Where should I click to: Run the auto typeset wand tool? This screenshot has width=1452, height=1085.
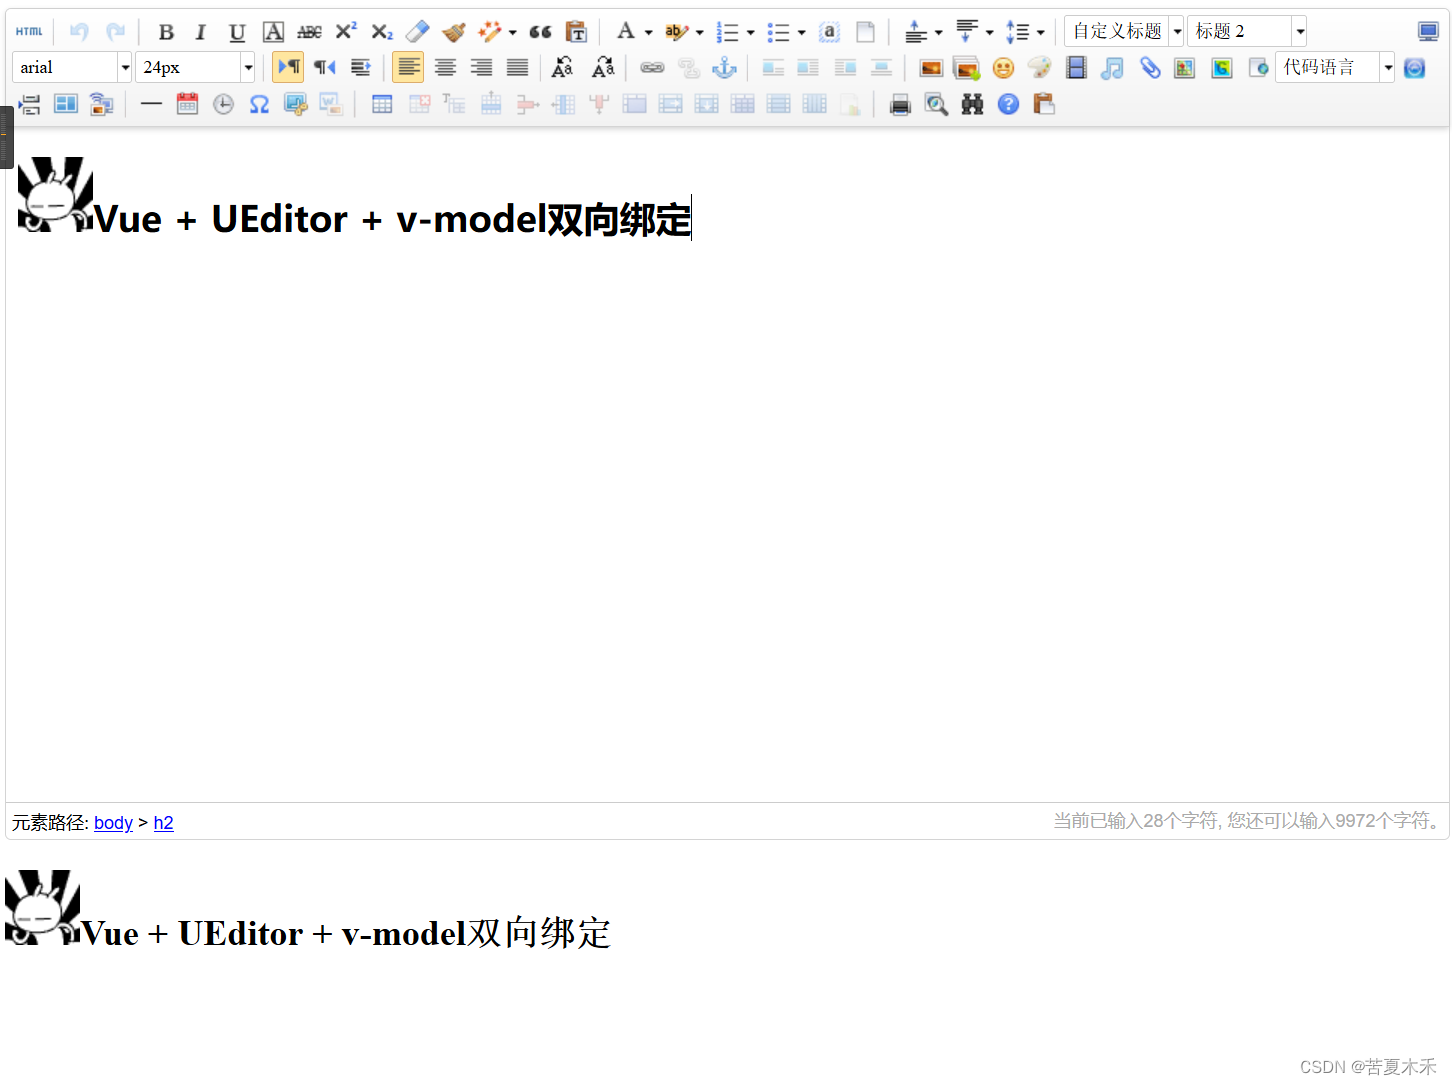coord(490,32)
